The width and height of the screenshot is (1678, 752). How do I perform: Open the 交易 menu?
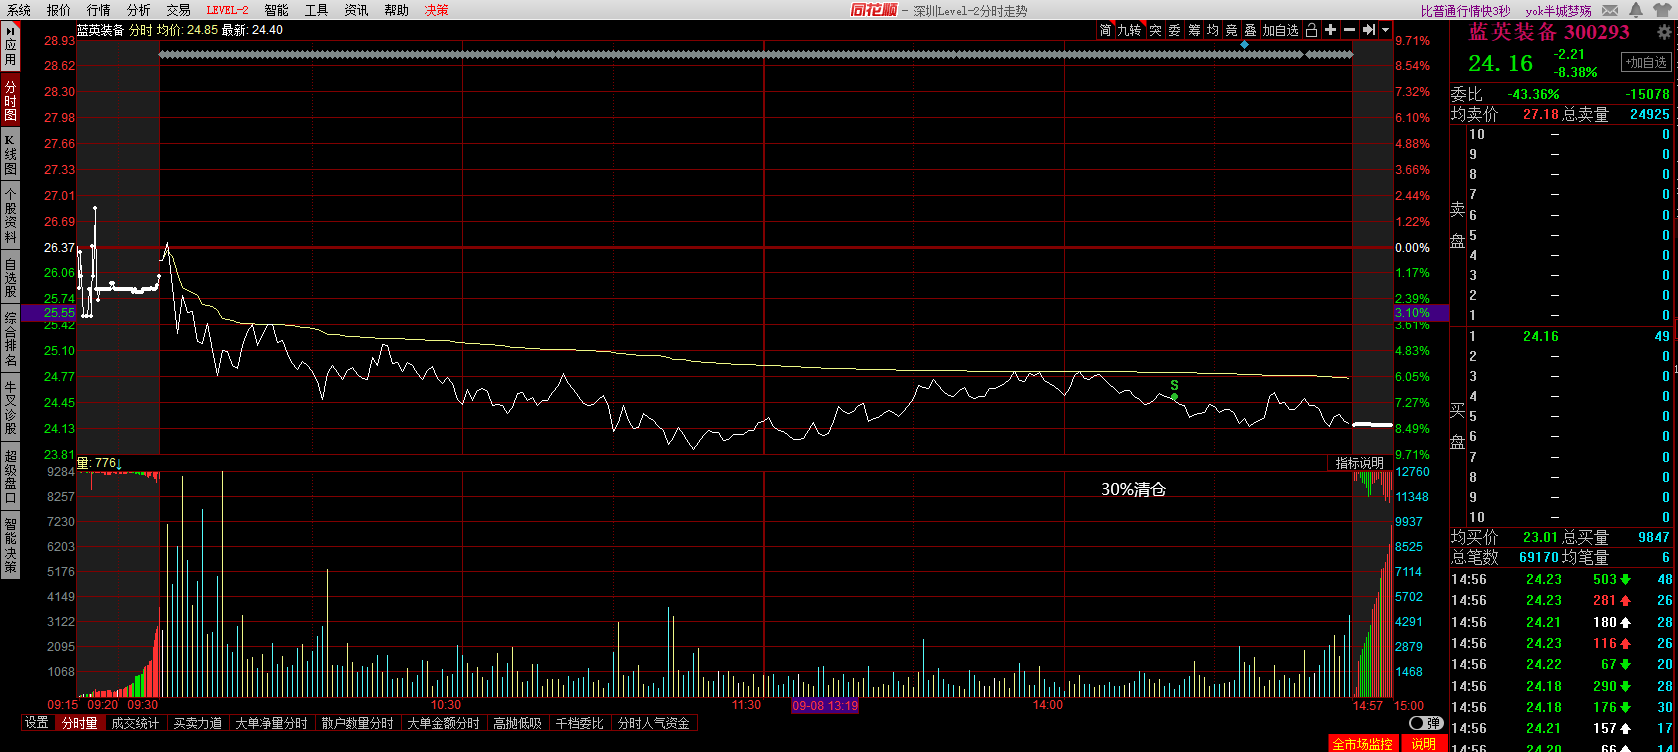click(x=179, y=10)
